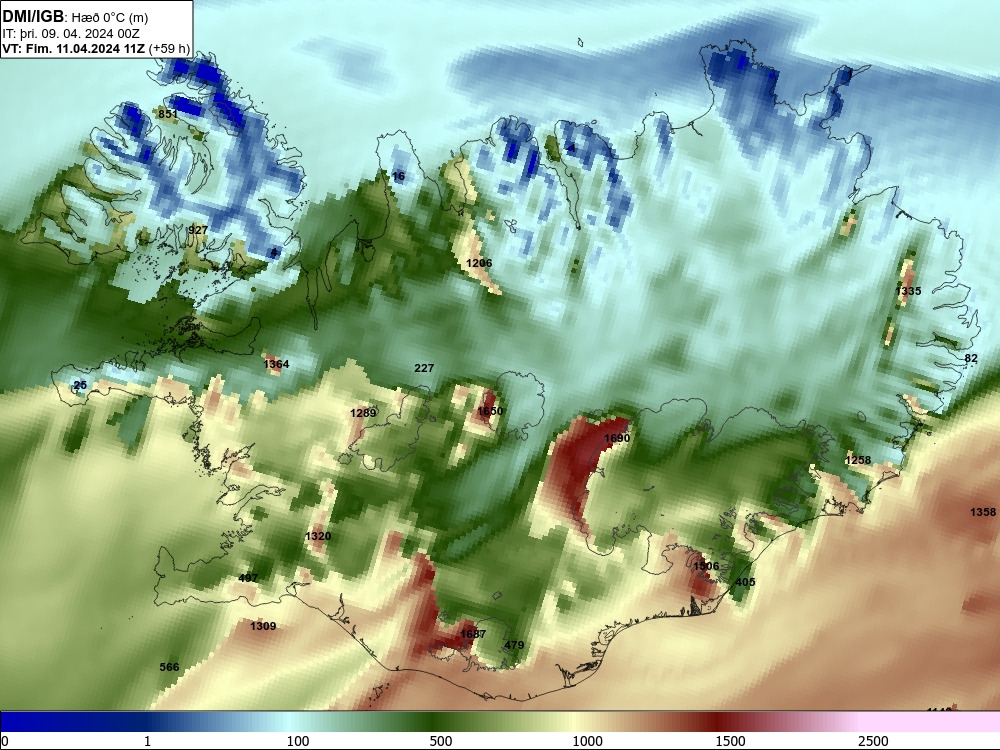Click the legend label 1
The height and width of the screenshot is (750, 1000).
tap(147, 741)
